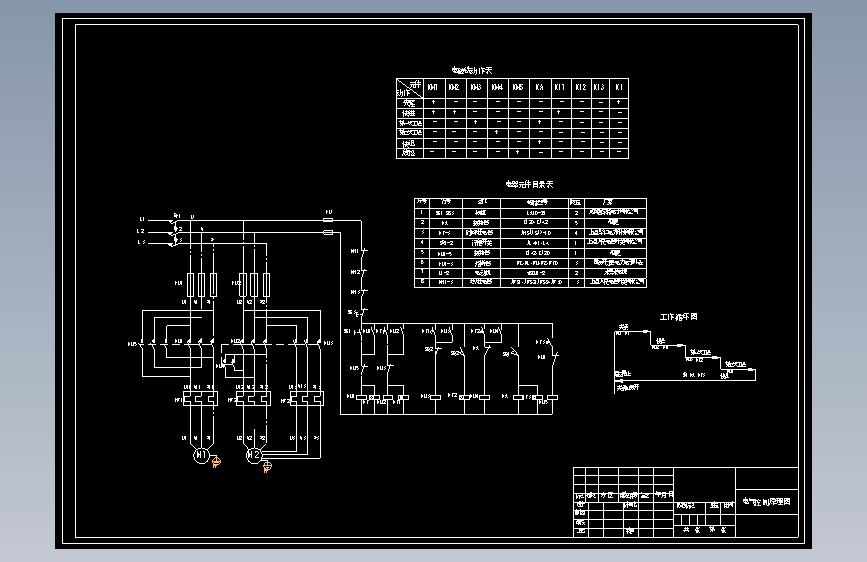The height and width of the screenshot is (562, 867).
Task: Click the '电气控制原理图' title block text
Action: coord(766,502)
